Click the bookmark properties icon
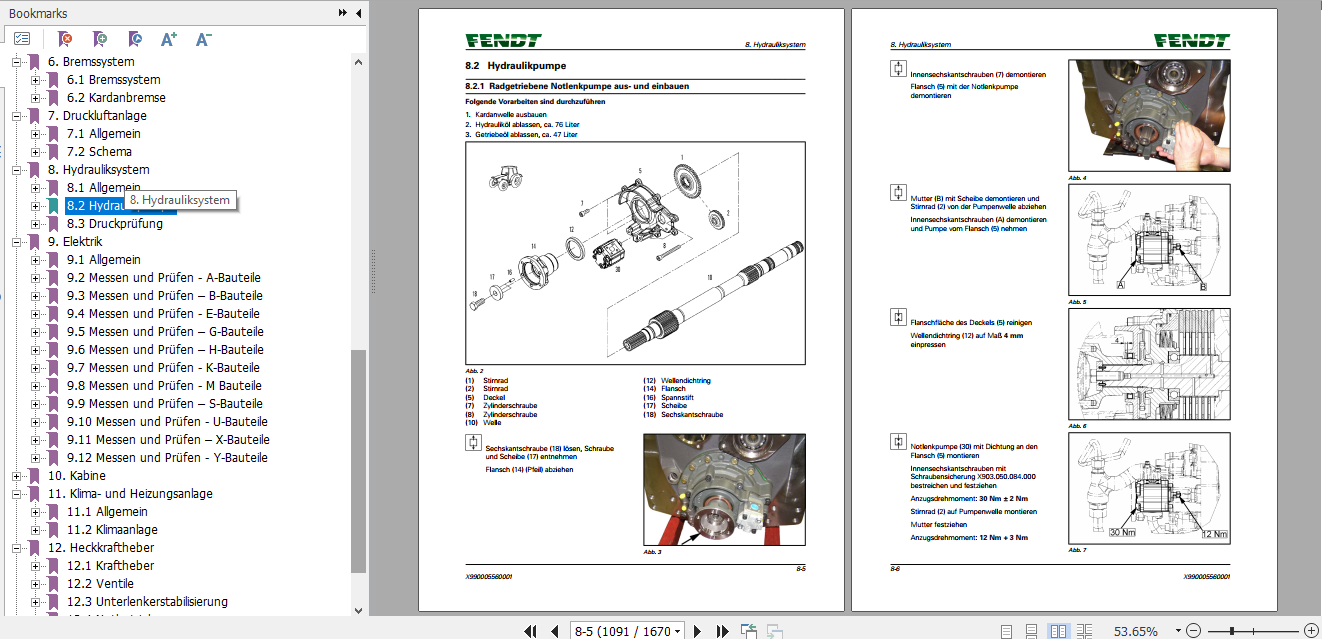The width and height of the screenshot is (1322, 639). (134, 39)
